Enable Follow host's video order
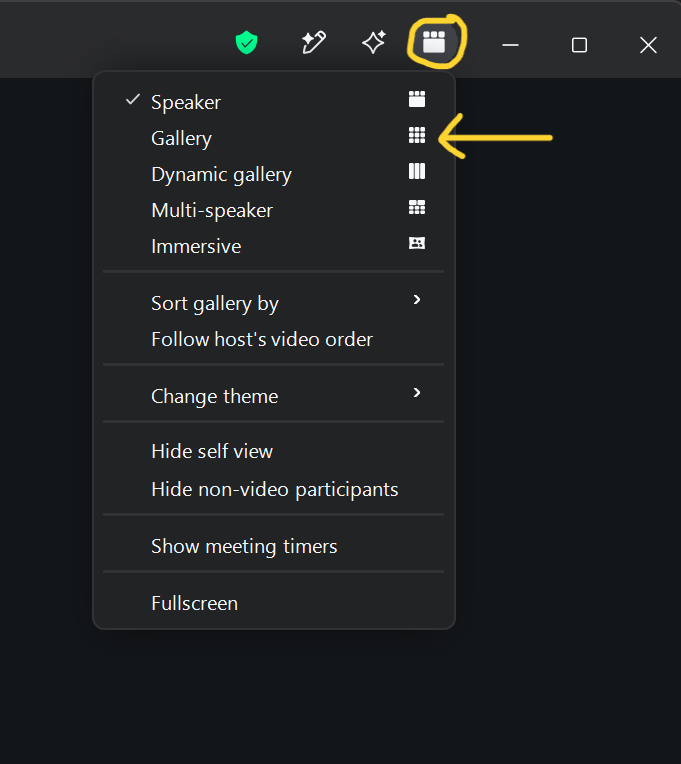Viewport: 681px width, 764px height. point(274,339)
